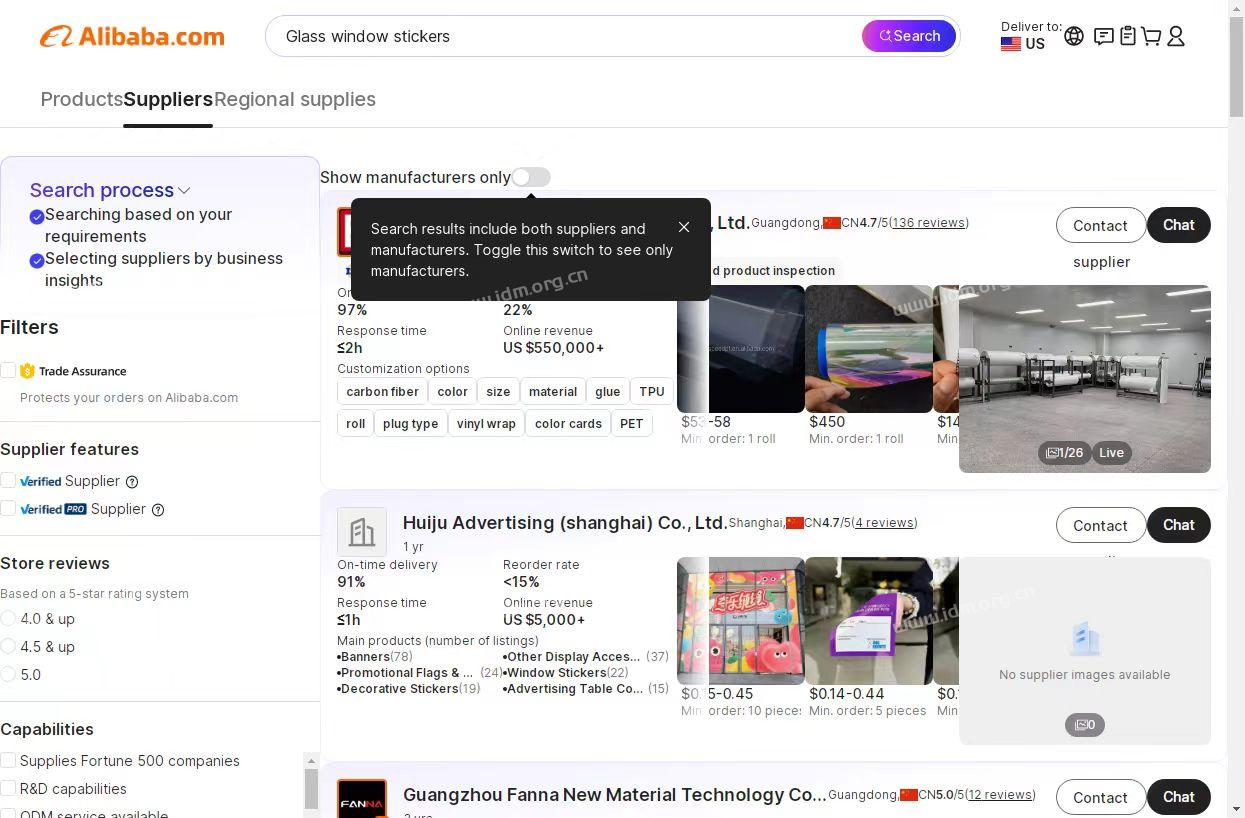The width and height of the screenshot is (1245, 818).
Task: Open Guangzhou Fanna's 12 reviews link
Action: point(1000,795)
